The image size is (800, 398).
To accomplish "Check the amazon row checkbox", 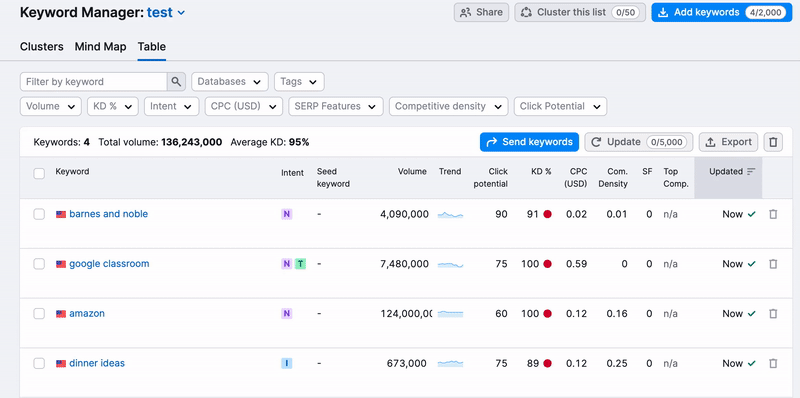I will (39, 313).
